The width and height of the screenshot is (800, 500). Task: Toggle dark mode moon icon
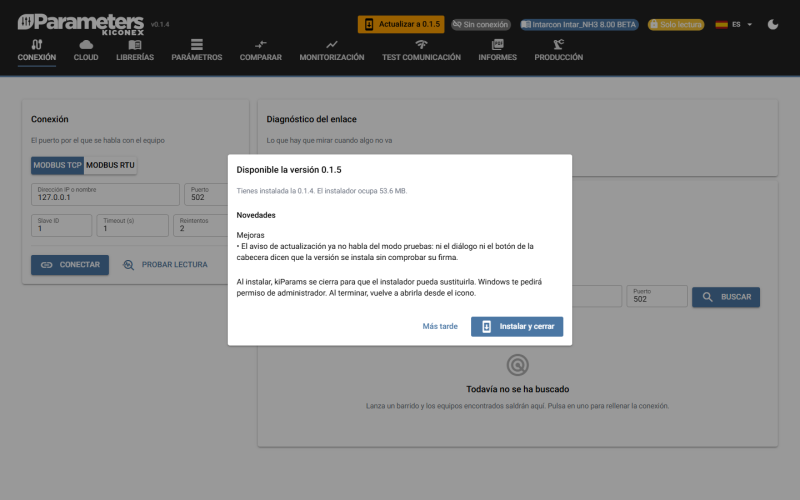tap(773, 24)
